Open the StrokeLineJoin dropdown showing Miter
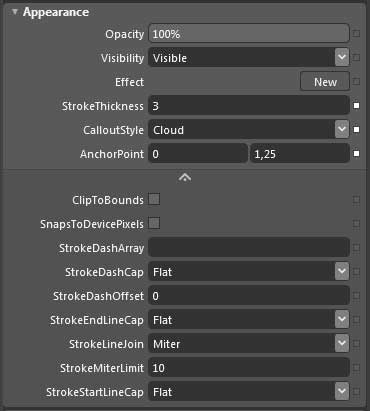The height and width of the screenshot is (411, 370). pos(342,344)
